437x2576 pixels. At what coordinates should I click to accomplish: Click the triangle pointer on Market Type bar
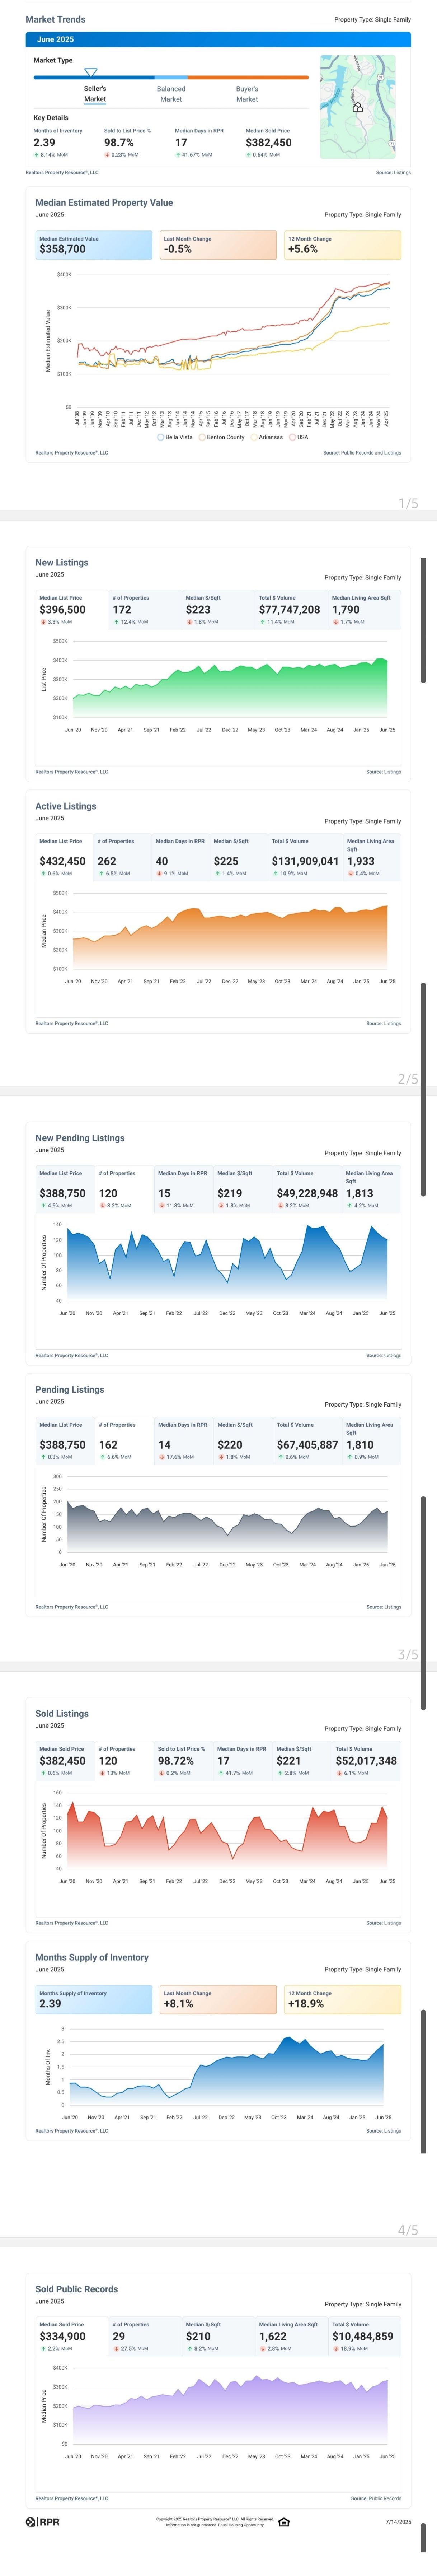(x=91, y=73)
